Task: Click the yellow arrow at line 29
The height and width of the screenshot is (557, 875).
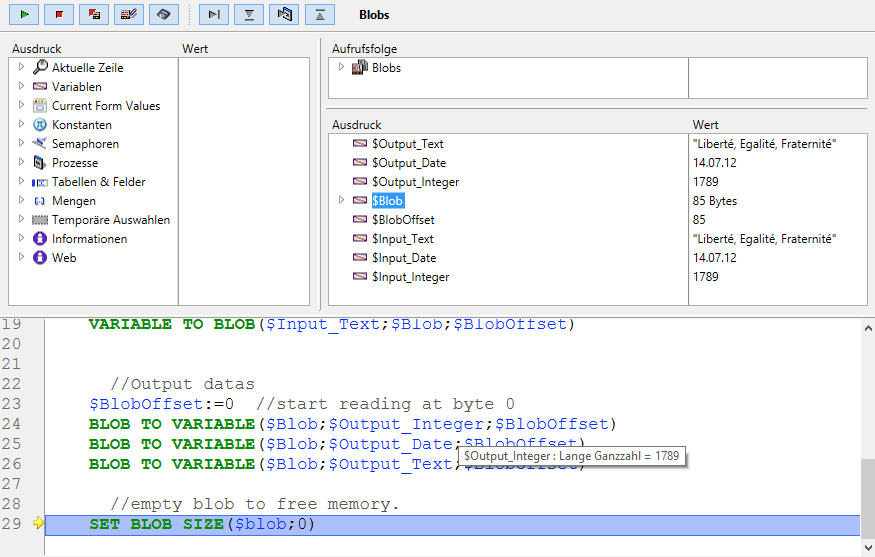Action: [39, 524]
